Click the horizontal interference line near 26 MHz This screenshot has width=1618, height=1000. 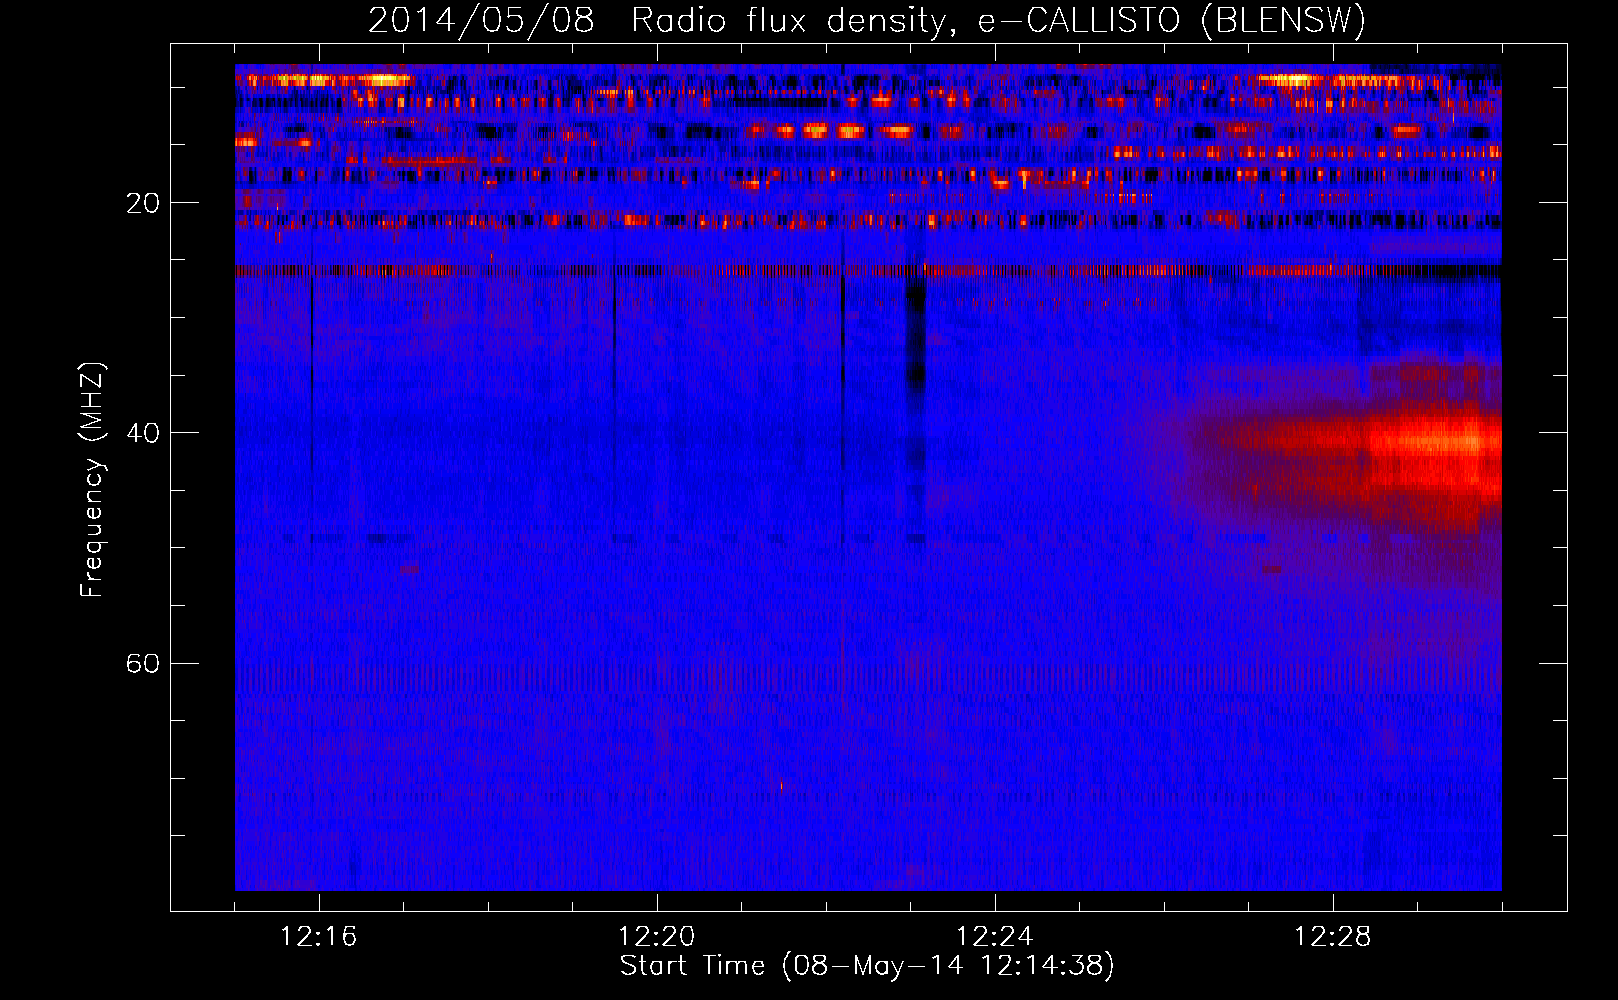coord(868,270)
